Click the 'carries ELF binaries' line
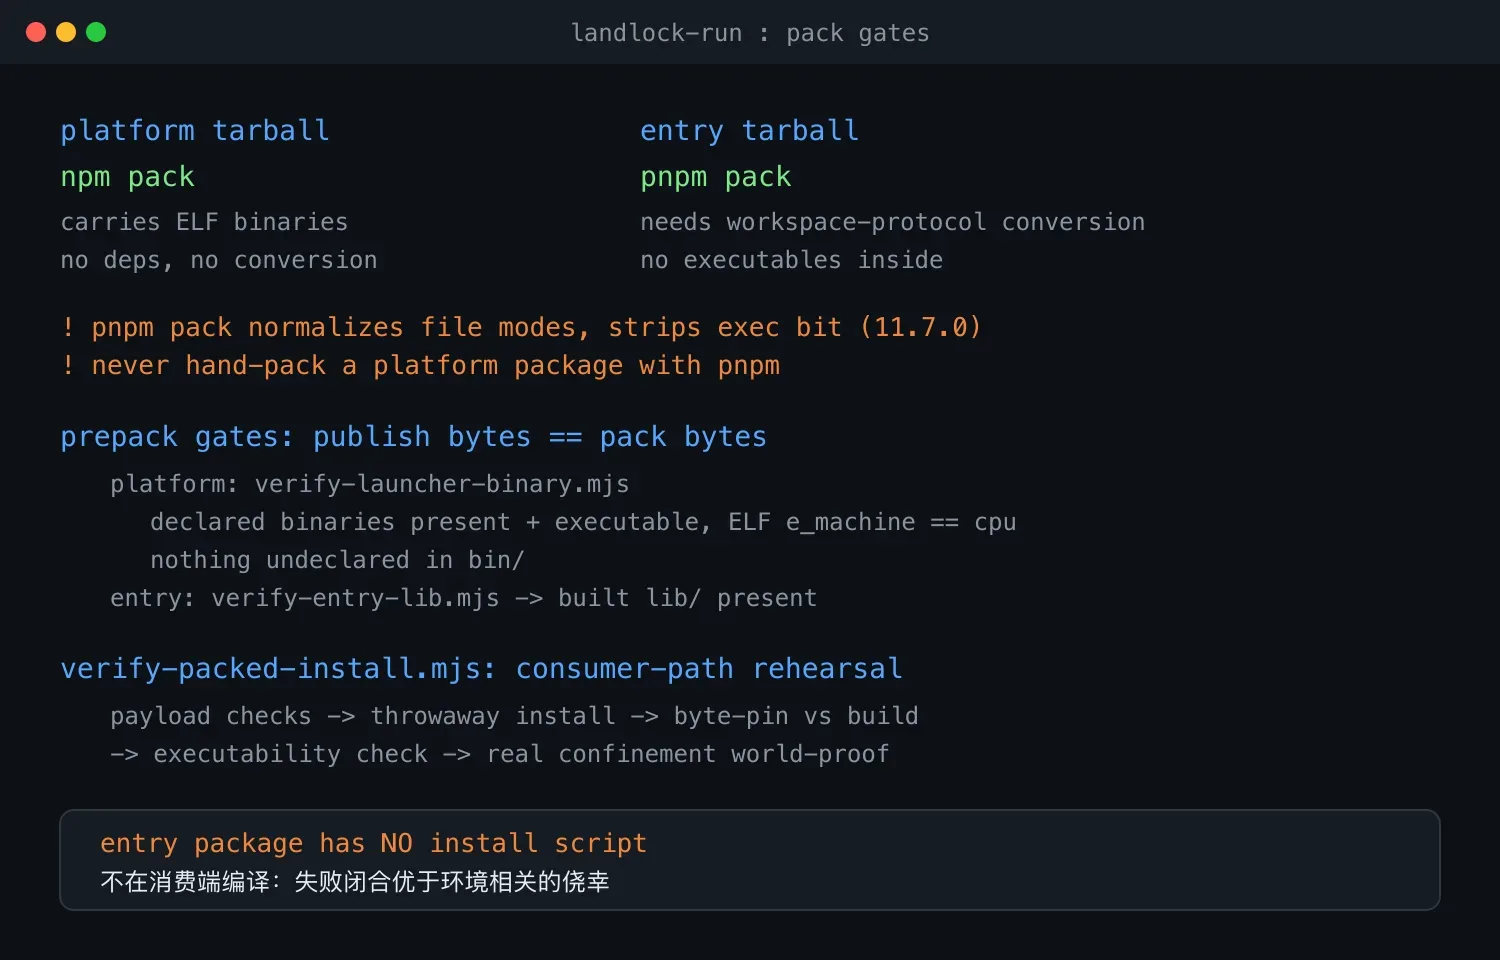Viewport: 1500px width, 960px height. pyautogui.click(x=205, y=222)
